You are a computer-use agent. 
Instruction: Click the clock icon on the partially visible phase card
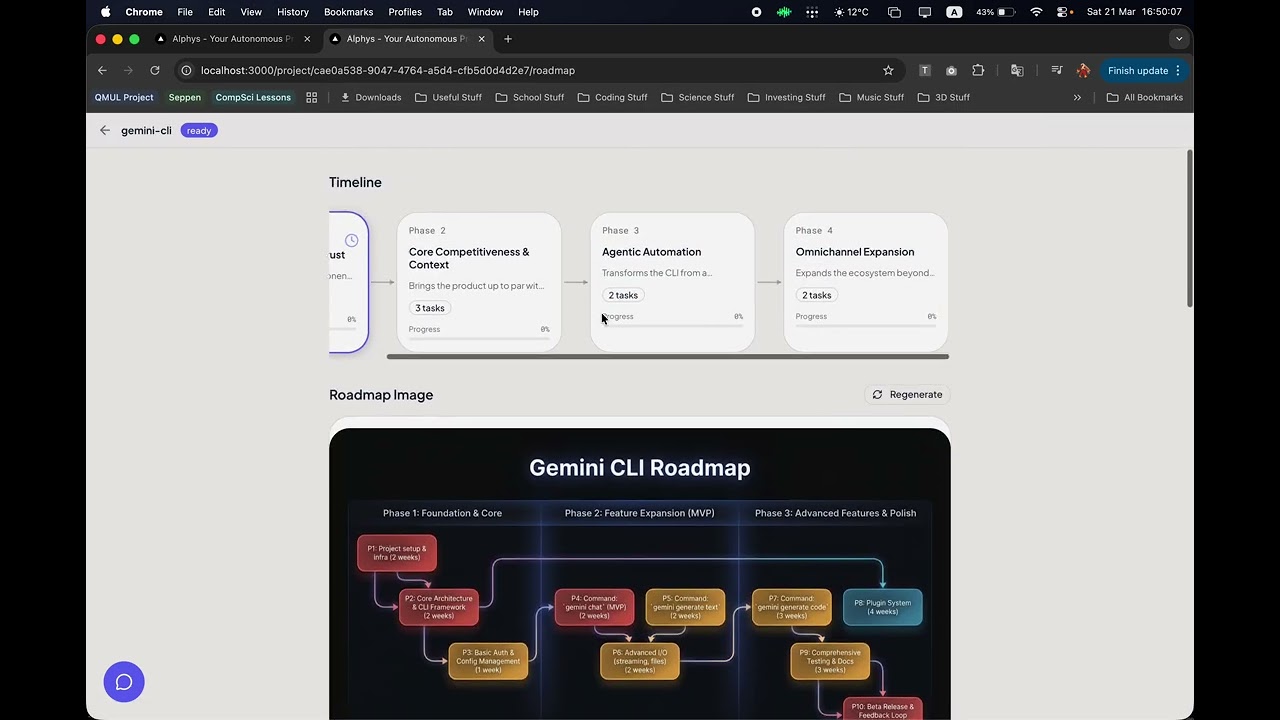click(351, 240)
